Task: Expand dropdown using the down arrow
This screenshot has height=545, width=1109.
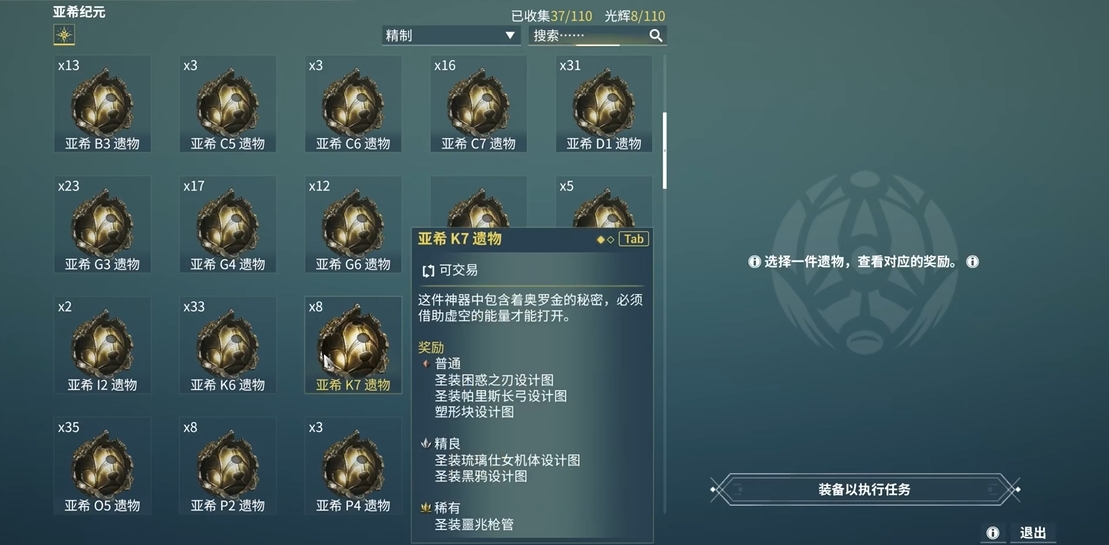Action: click(510, 35)
